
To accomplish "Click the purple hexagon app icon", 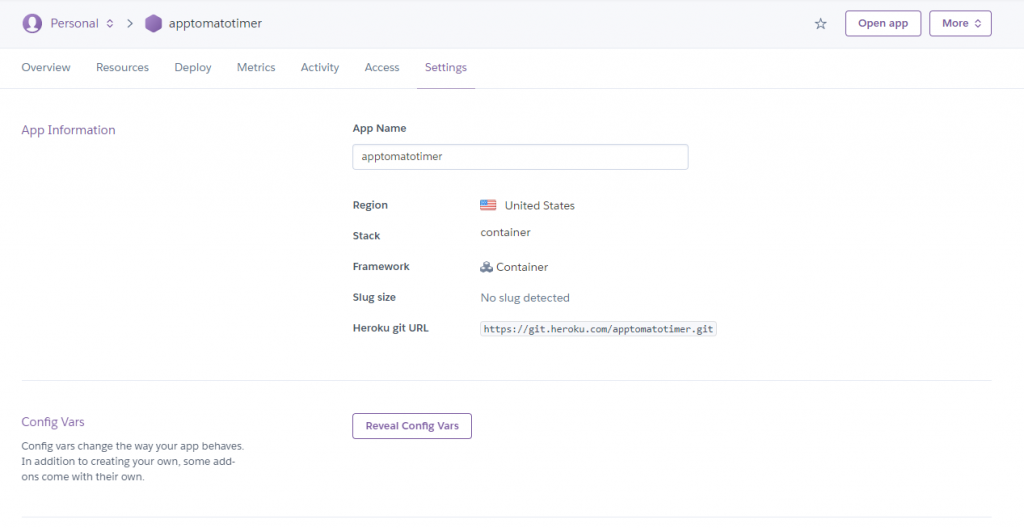I will (153, 23).
